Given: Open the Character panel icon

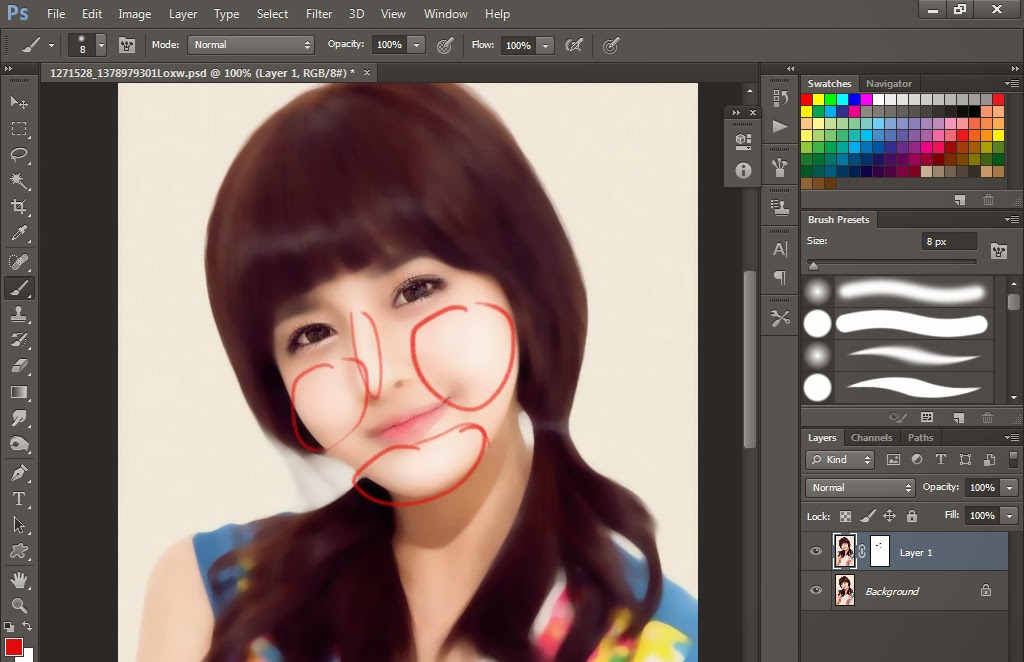Looking at the screenshot, I should [780, 249].
